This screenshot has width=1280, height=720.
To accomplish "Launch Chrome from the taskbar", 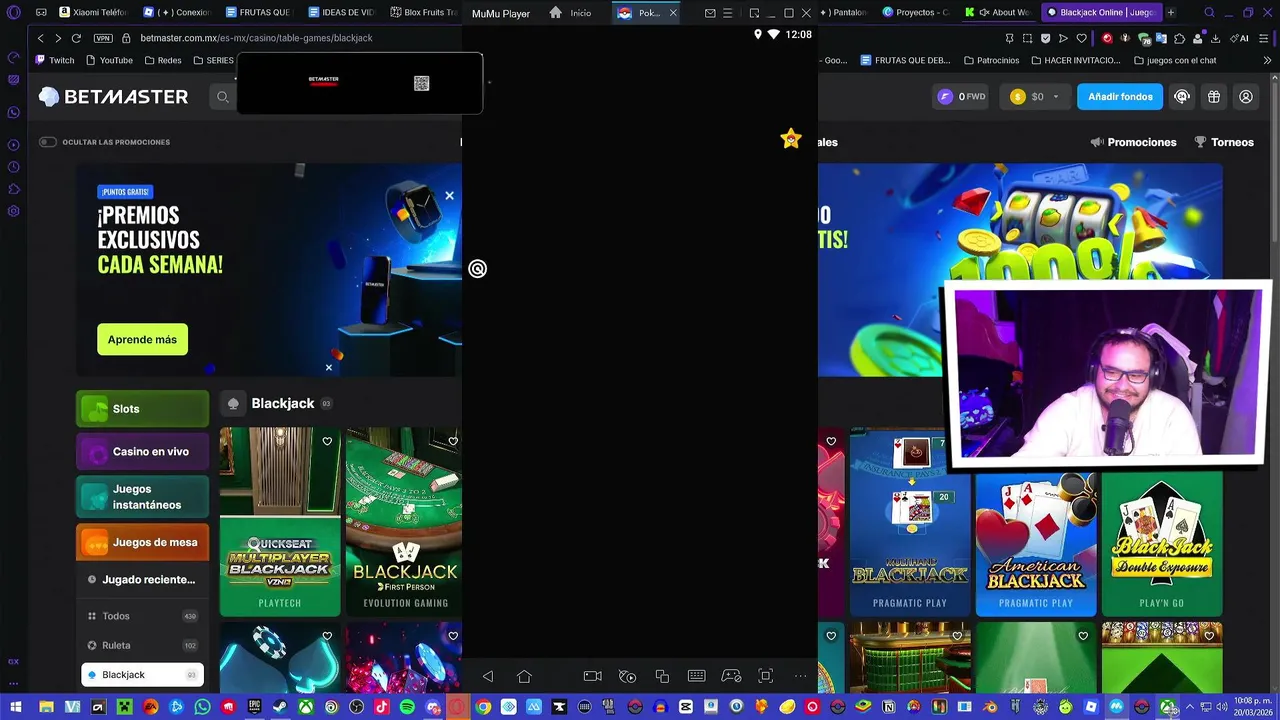I will [483, 707].
